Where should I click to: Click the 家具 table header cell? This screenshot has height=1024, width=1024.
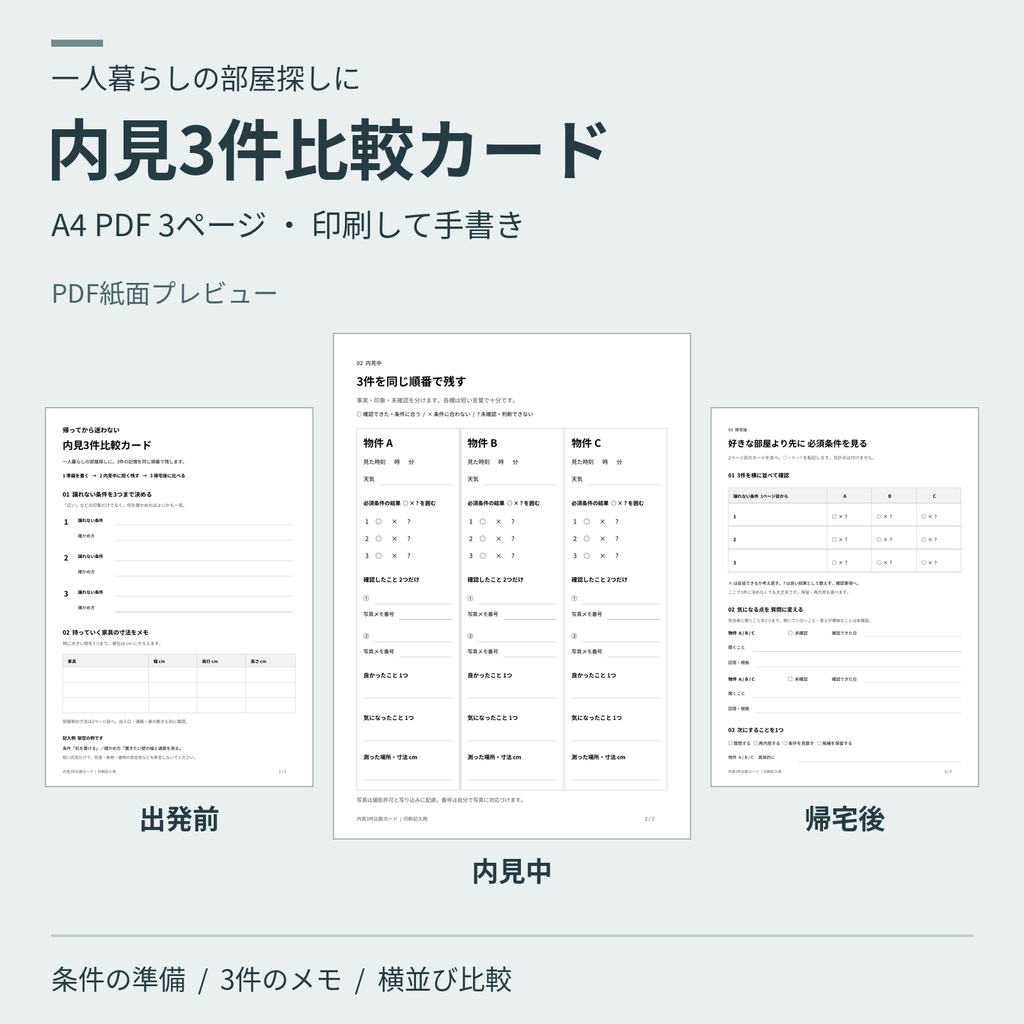[105, 661]
